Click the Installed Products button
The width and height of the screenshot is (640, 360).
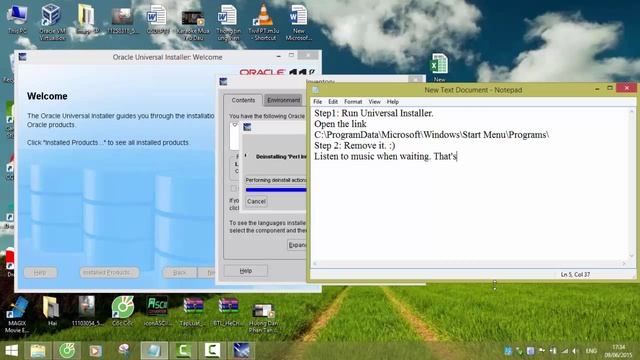109,272
